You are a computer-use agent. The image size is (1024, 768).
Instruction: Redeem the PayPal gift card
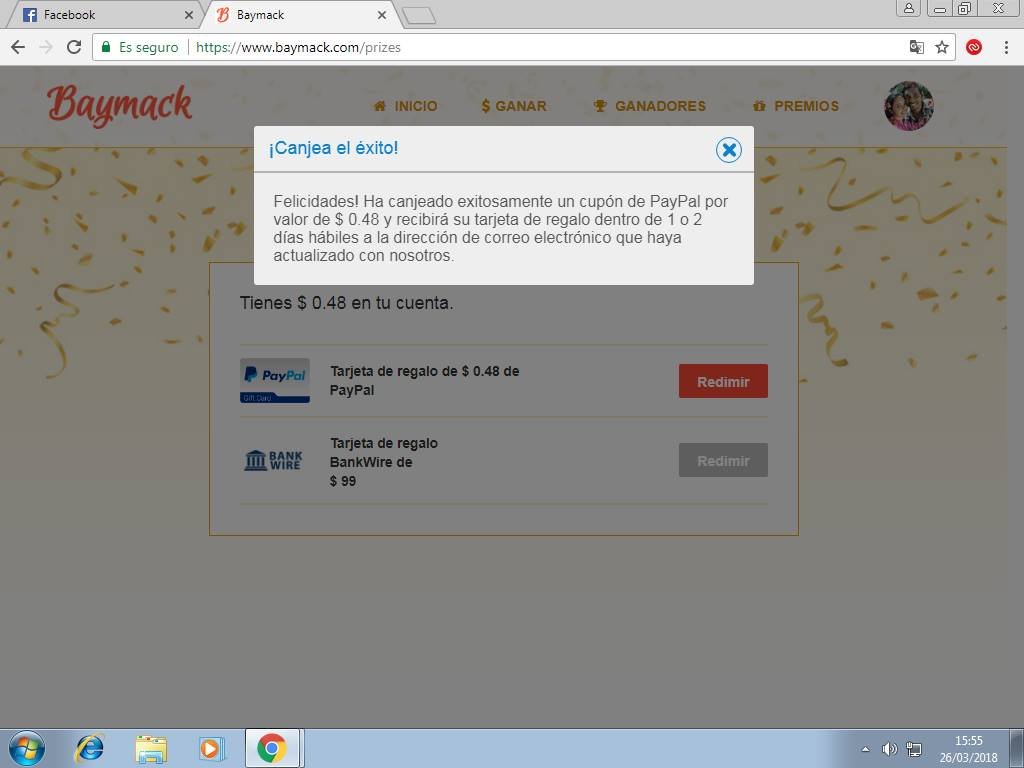click(723, 381)
